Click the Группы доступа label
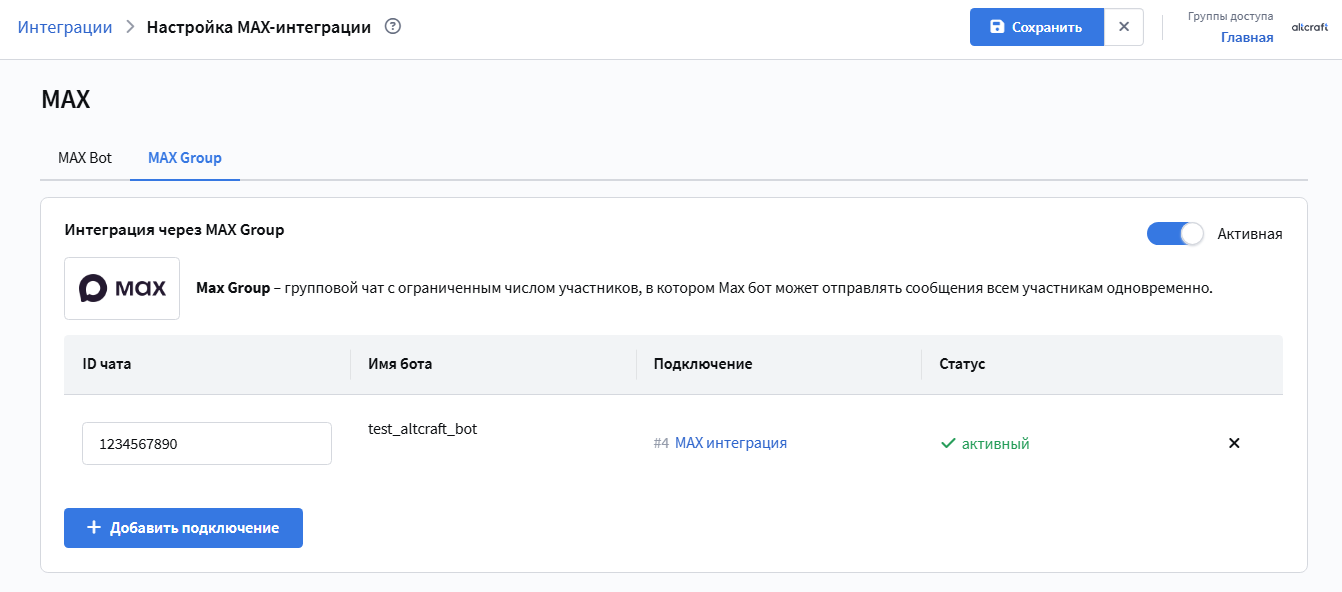The image size is (1342, 592). pyautogui.click(x=1231, y=16)
